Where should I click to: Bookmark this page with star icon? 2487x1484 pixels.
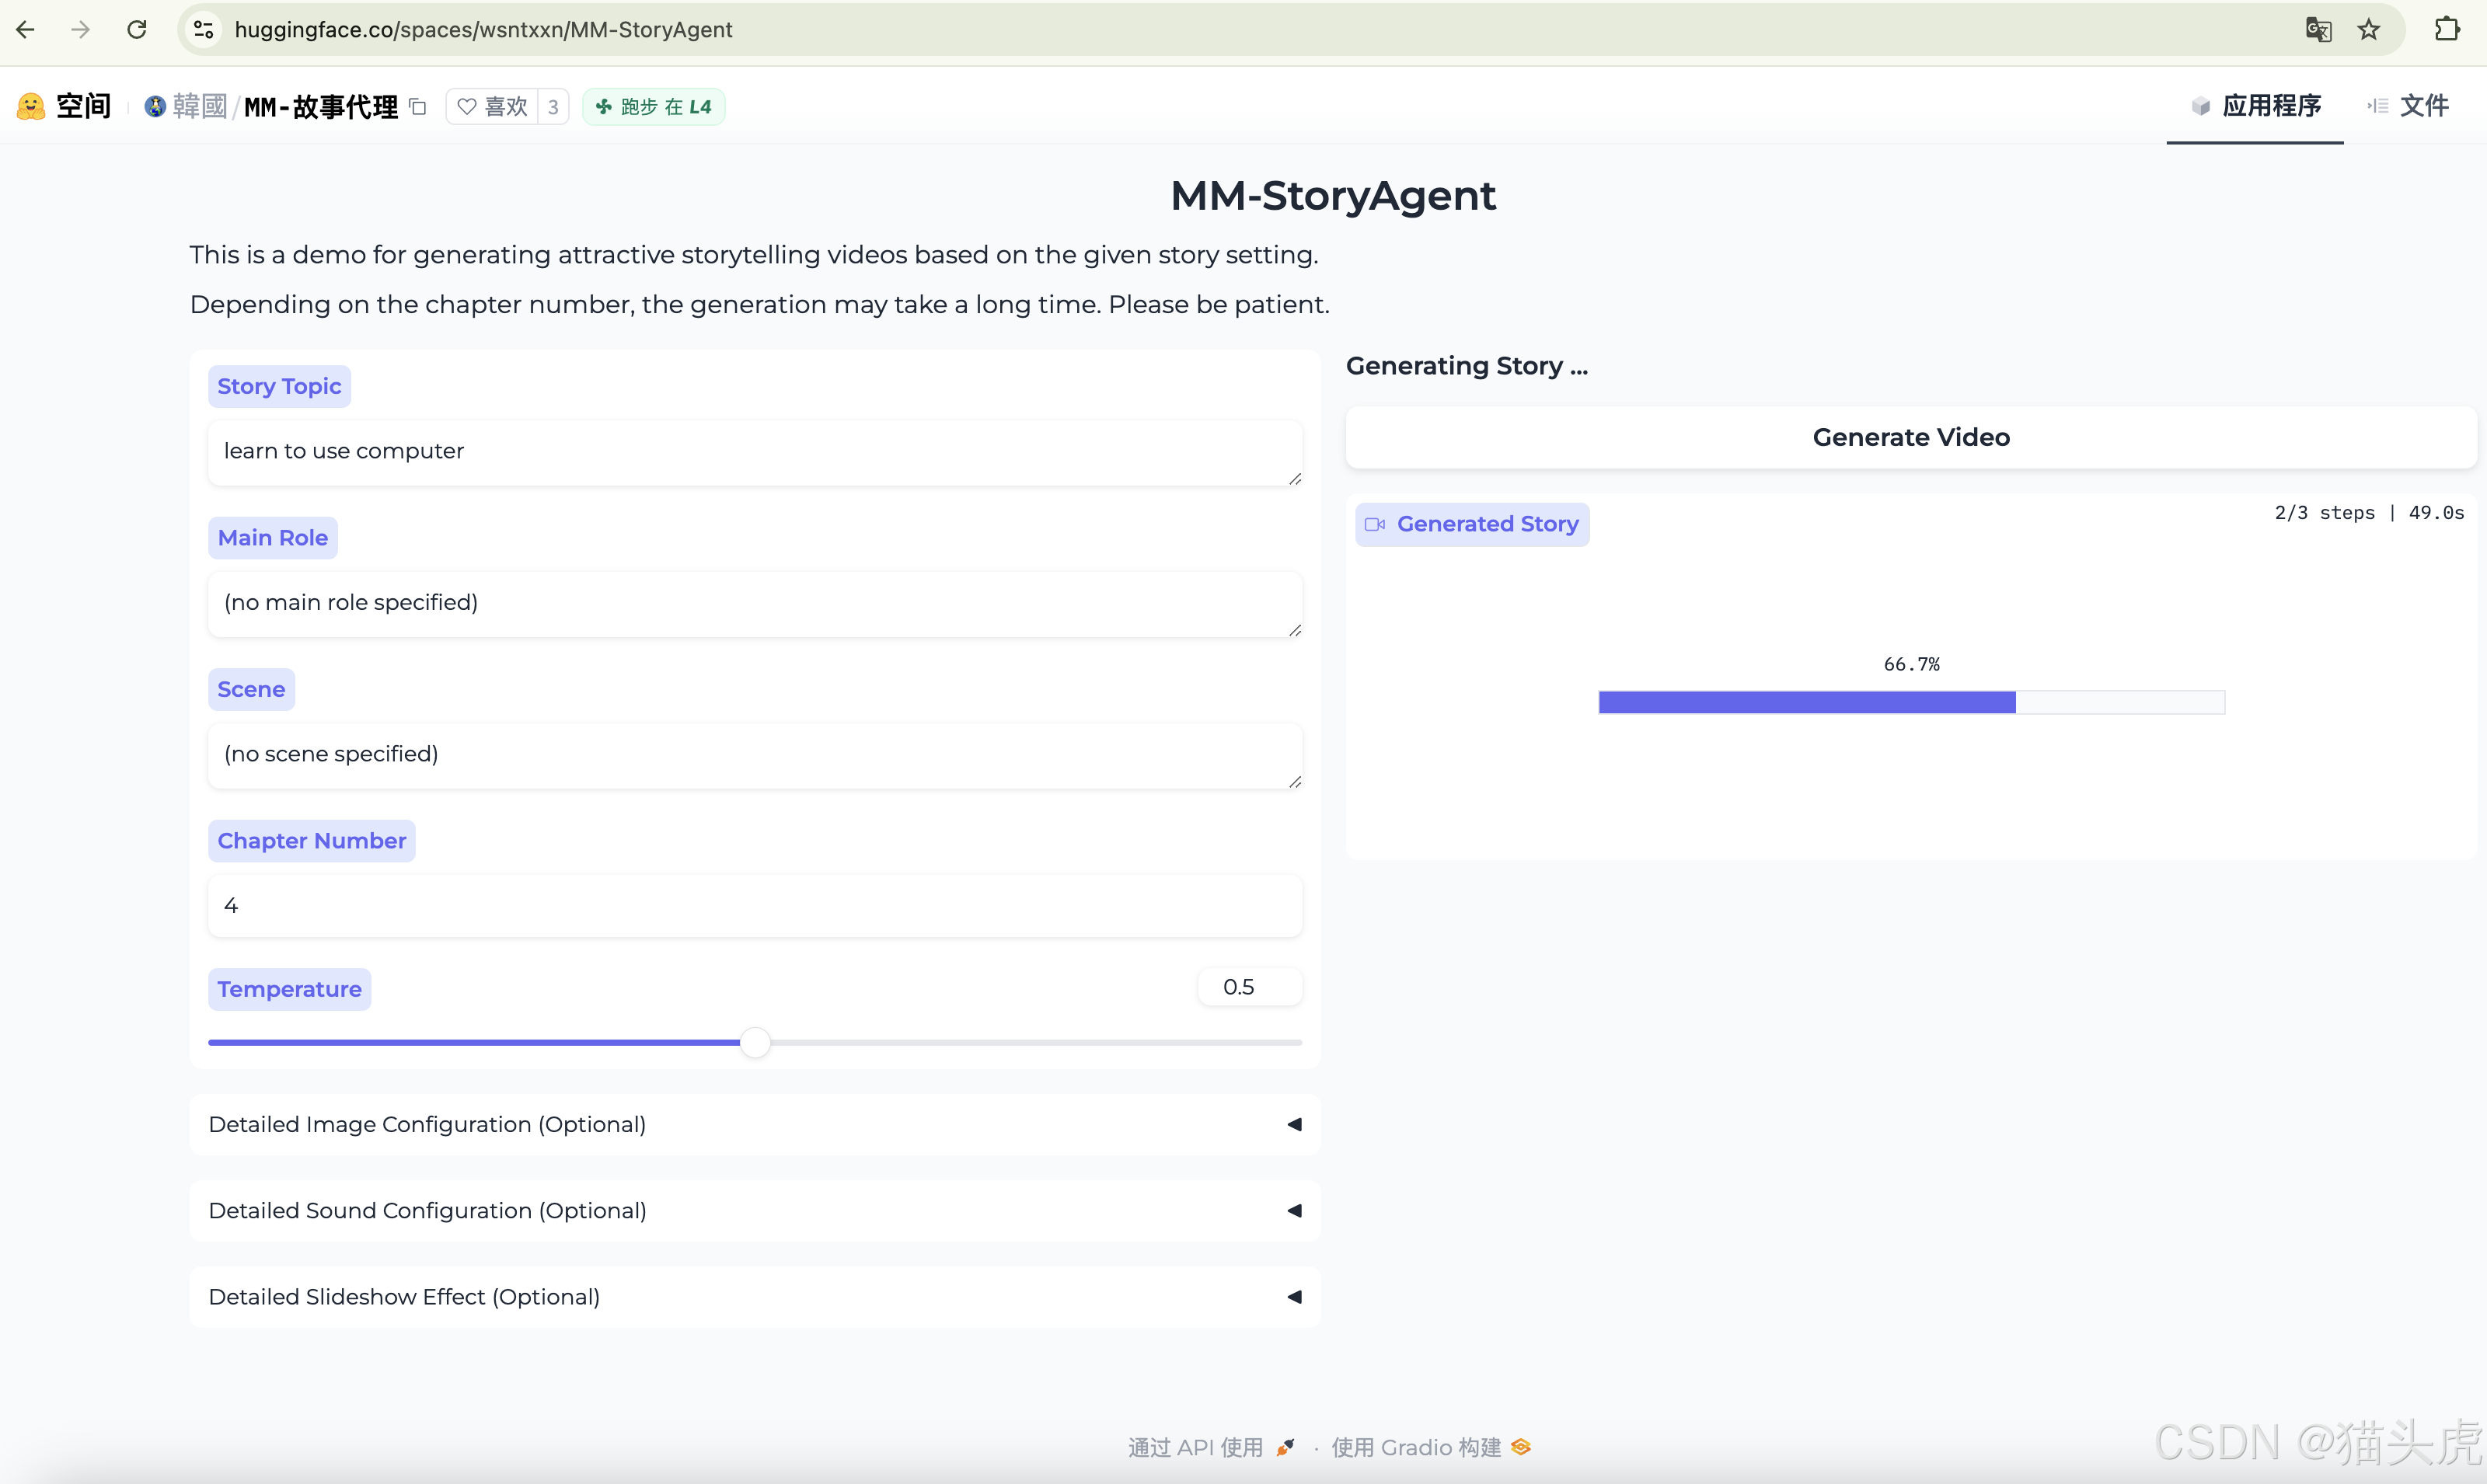(x=2368, y=30)
